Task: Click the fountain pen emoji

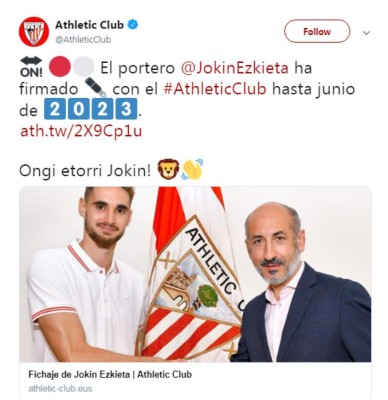Action: click(95, 88)
